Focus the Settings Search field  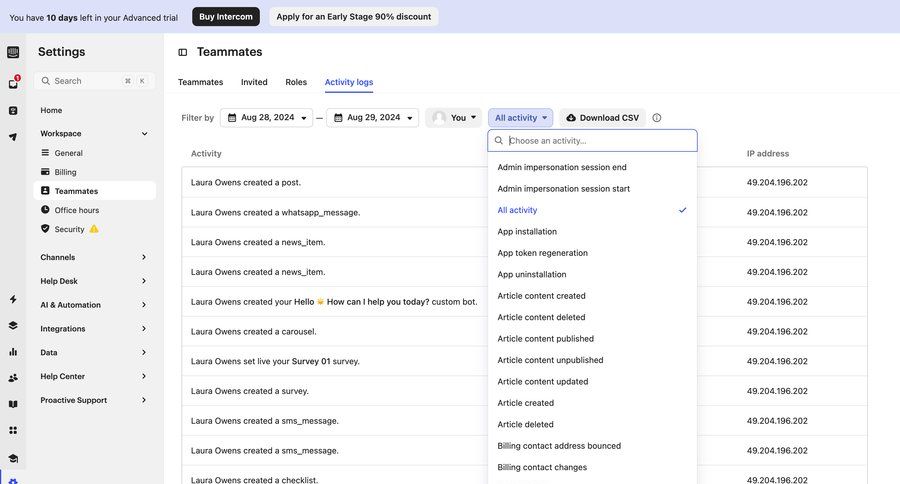[94, 81]
